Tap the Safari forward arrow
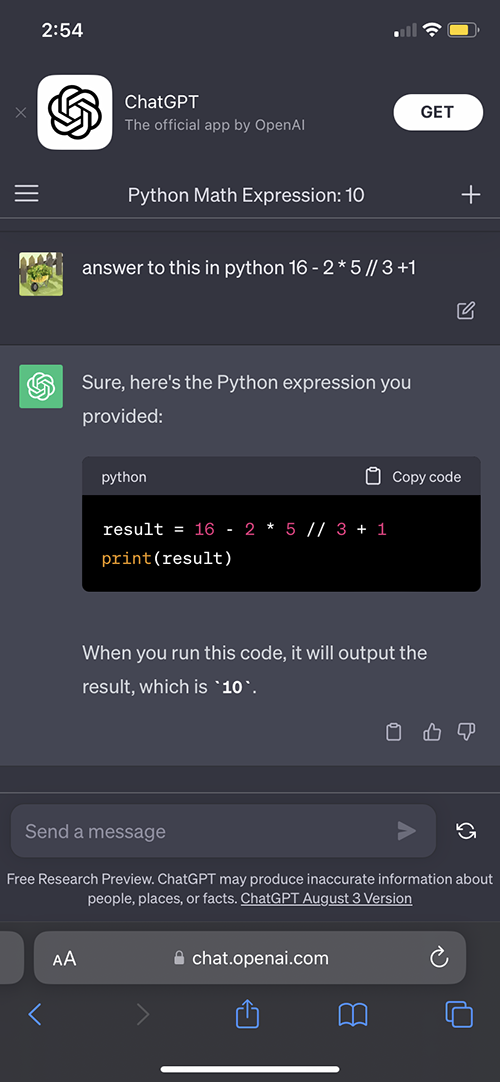500x1082 pixels. click(x=142, y=1014)
